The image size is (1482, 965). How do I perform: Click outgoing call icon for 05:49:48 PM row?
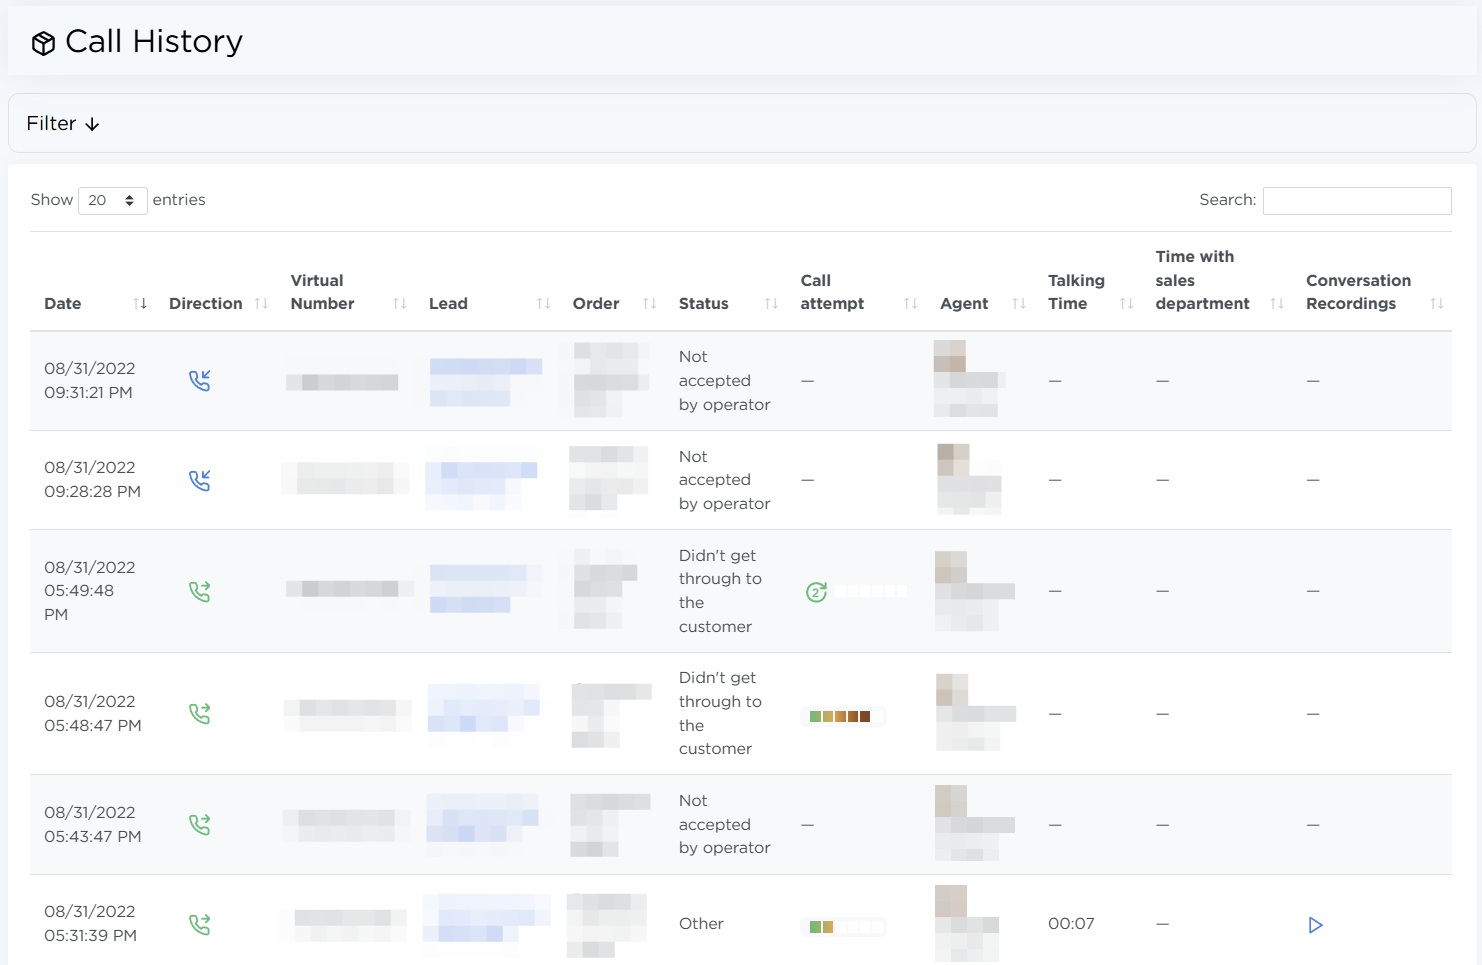tap(200, 592)
